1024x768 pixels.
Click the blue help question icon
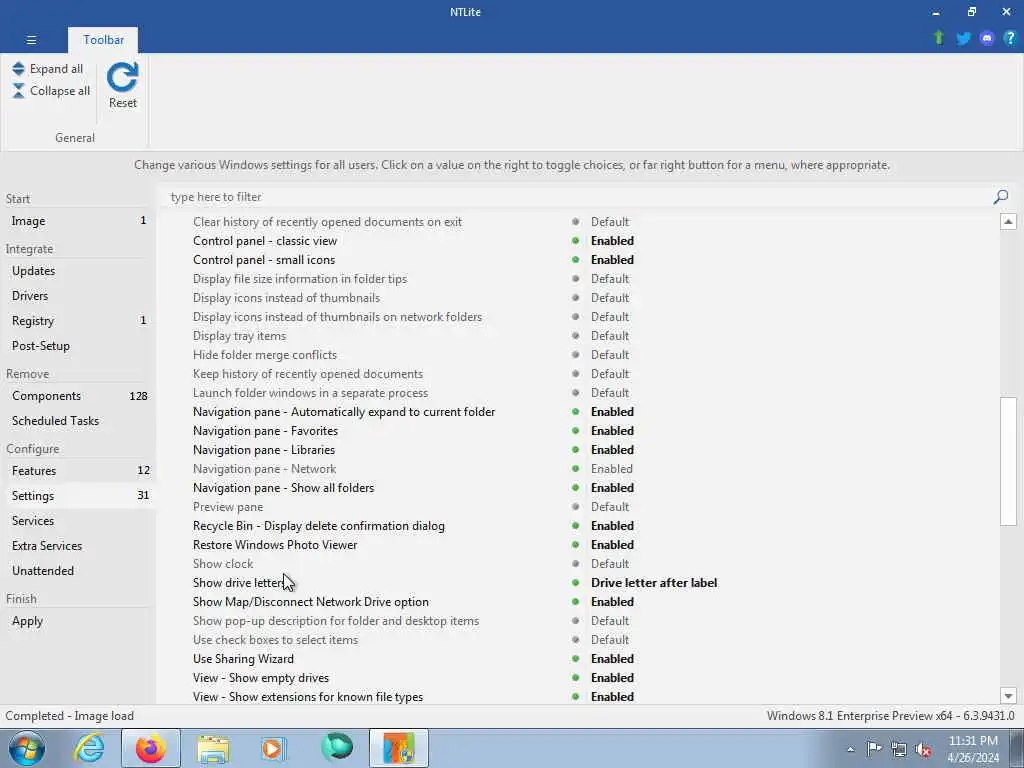(x=1010, y=39)
